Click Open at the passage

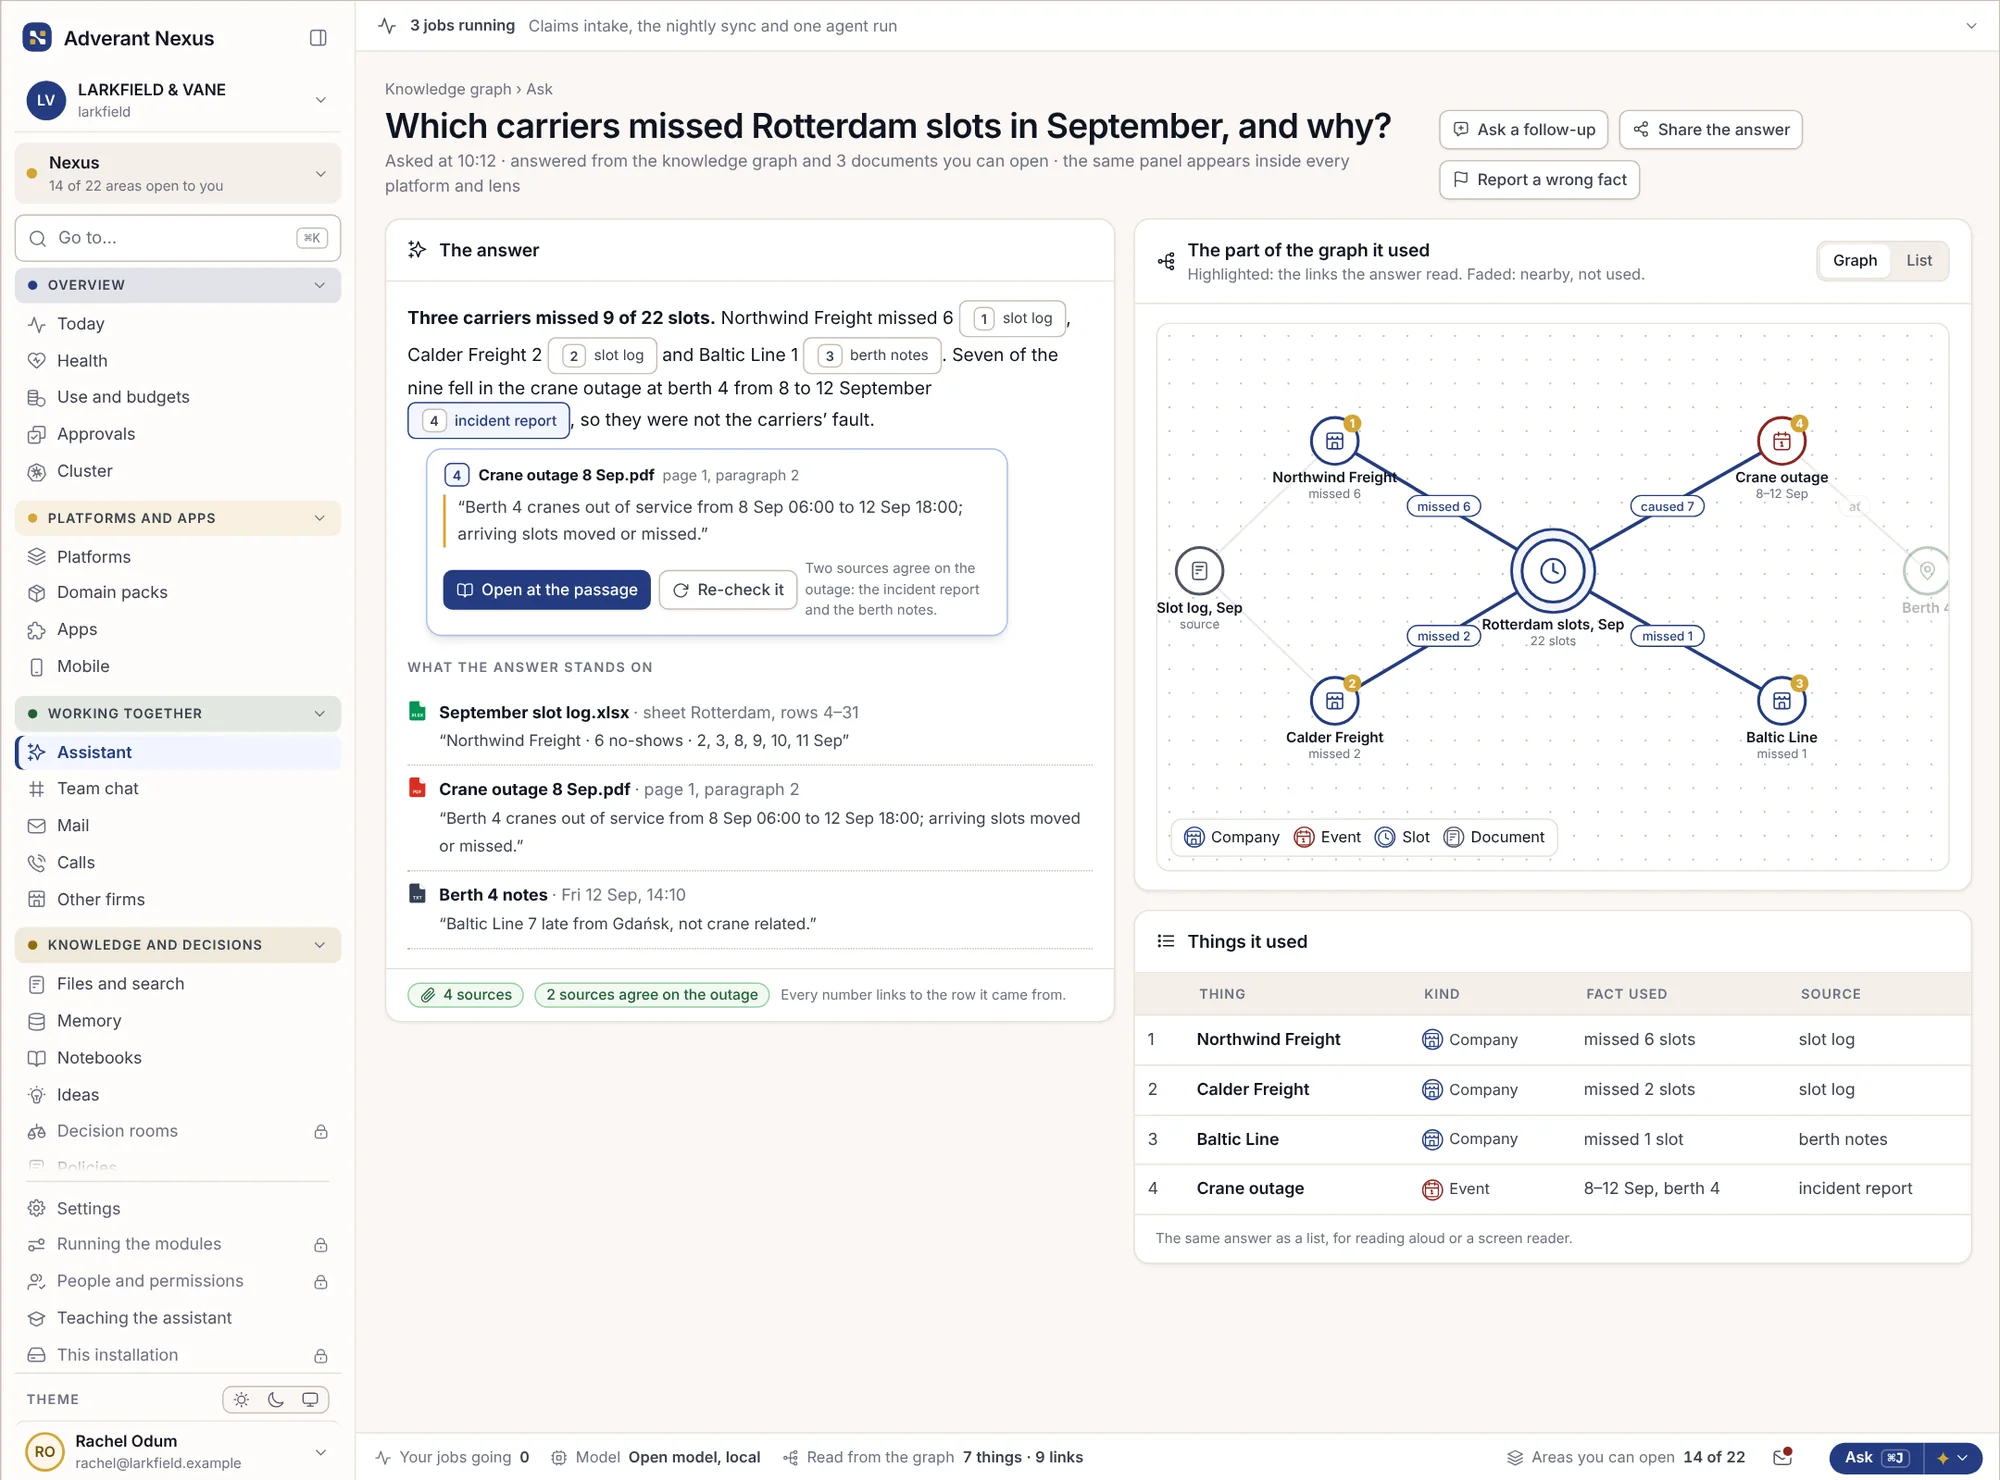tap(547, 590)
